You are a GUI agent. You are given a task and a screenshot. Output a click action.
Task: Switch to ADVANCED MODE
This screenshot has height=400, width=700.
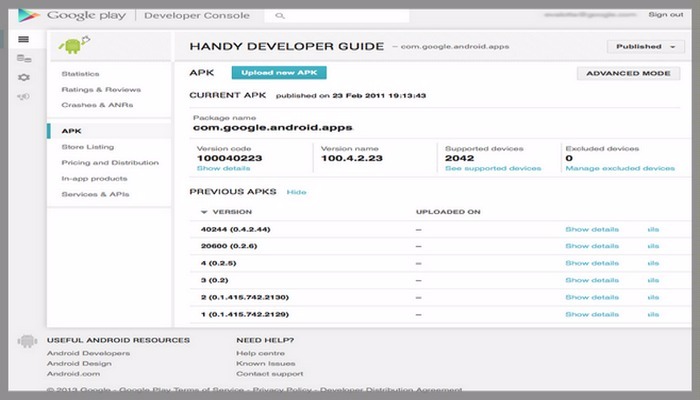coord(626,73)
